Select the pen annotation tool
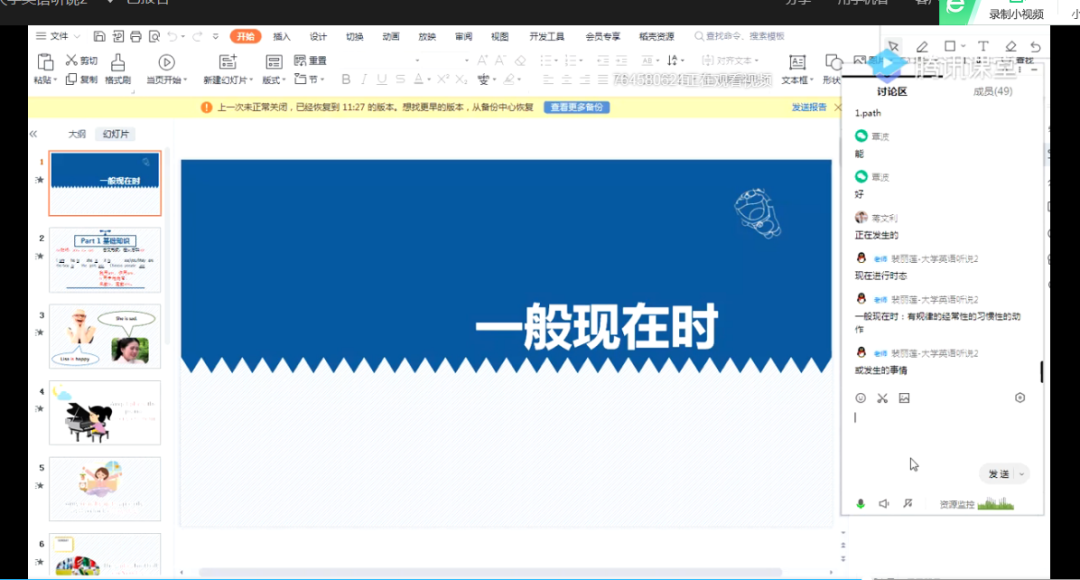 tap(922, 47)
